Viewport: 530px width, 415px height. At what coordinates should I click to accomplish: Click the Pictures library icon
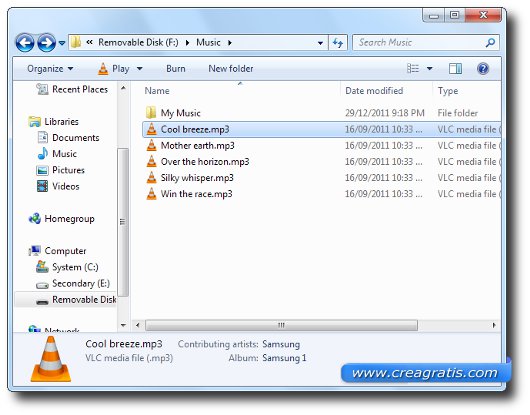pyautogui.click(x=42, y=170)
